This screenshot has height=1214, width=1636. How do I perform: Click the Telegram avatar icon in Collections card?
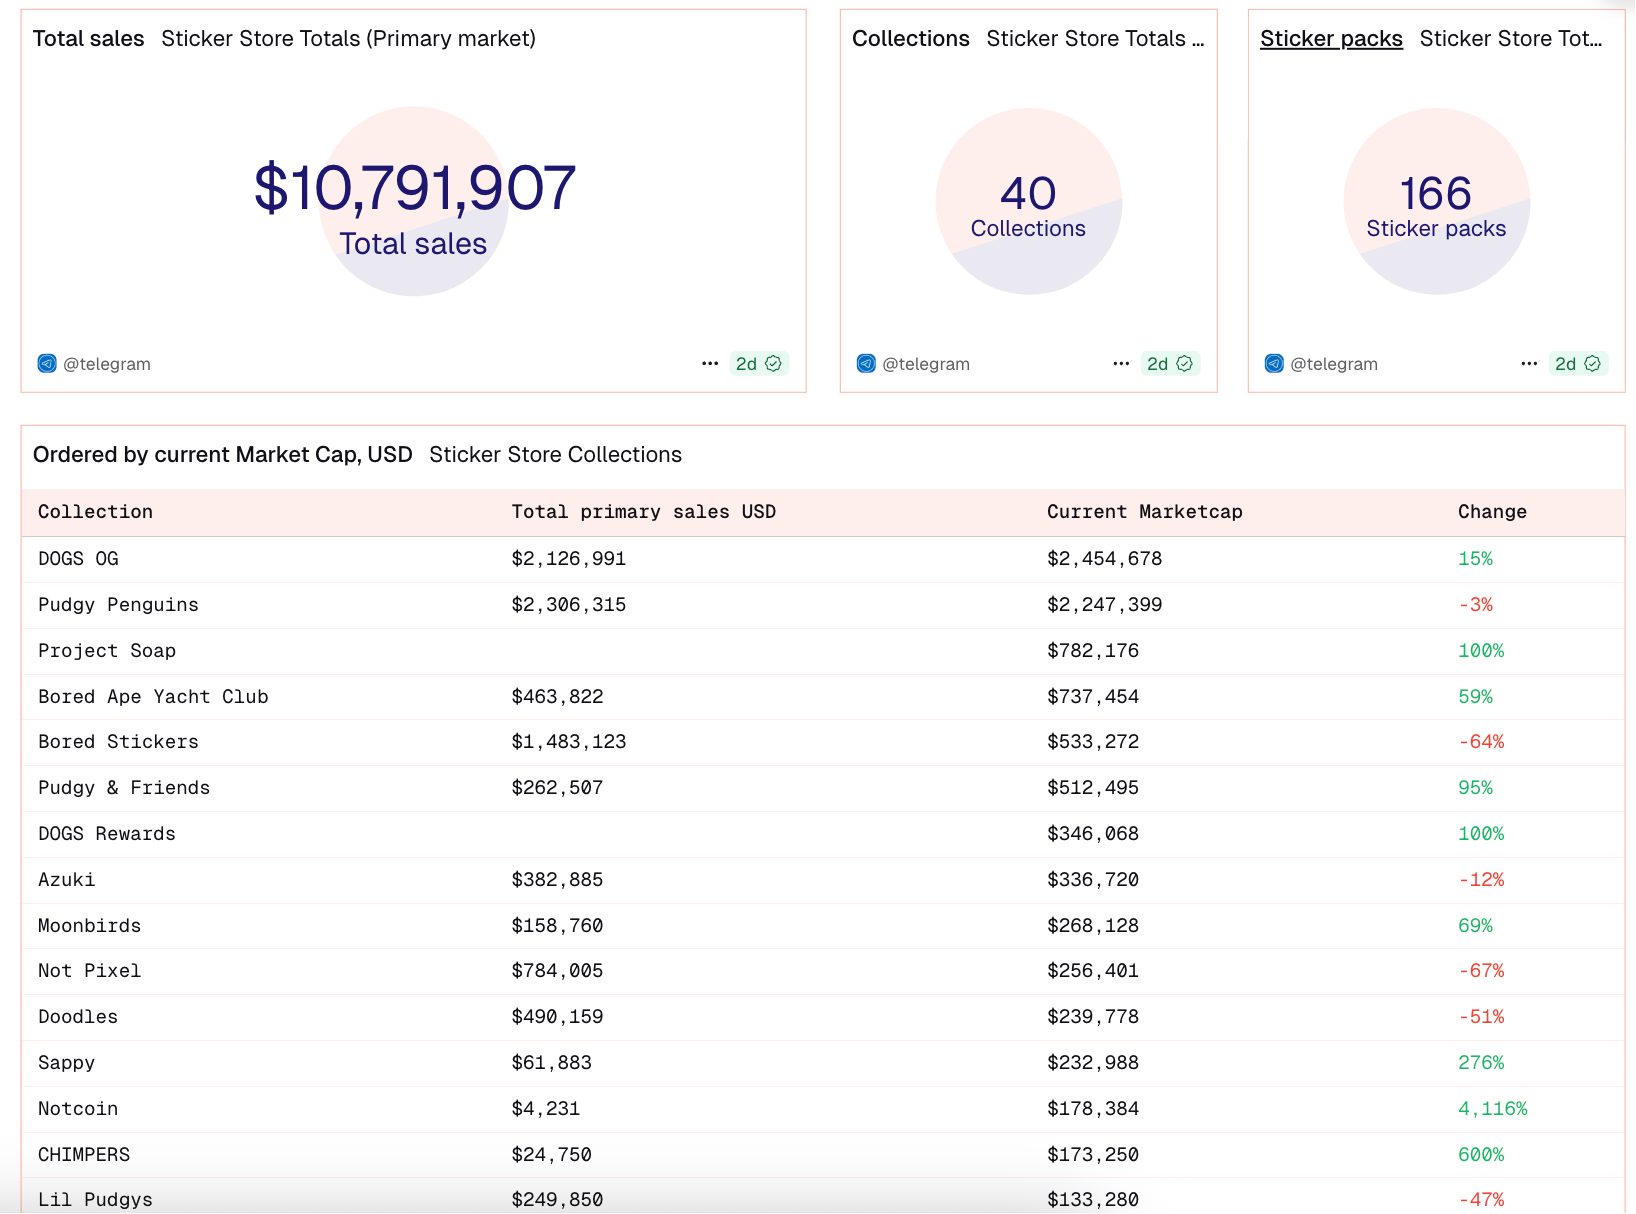pyautogui.click(x=866, y=364)
